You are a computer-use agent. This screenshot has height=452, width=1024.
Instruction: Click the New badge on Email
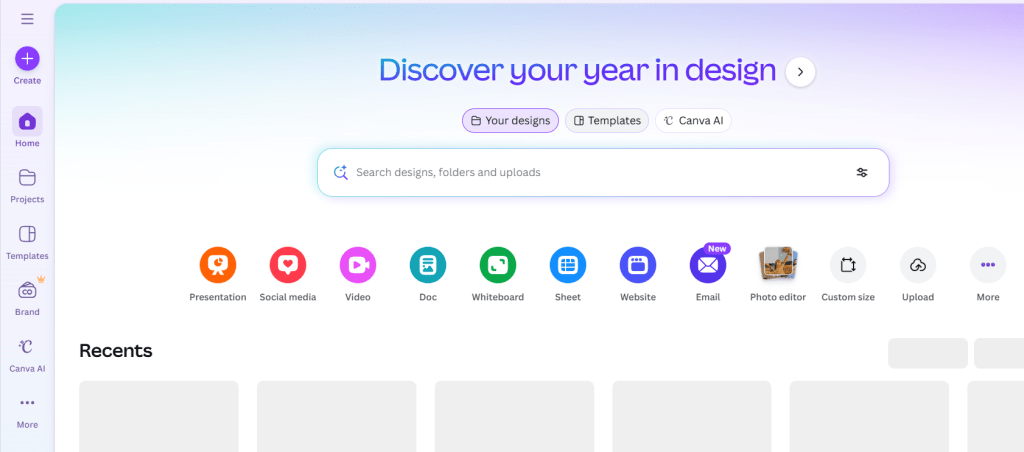(x=717, y=249)
